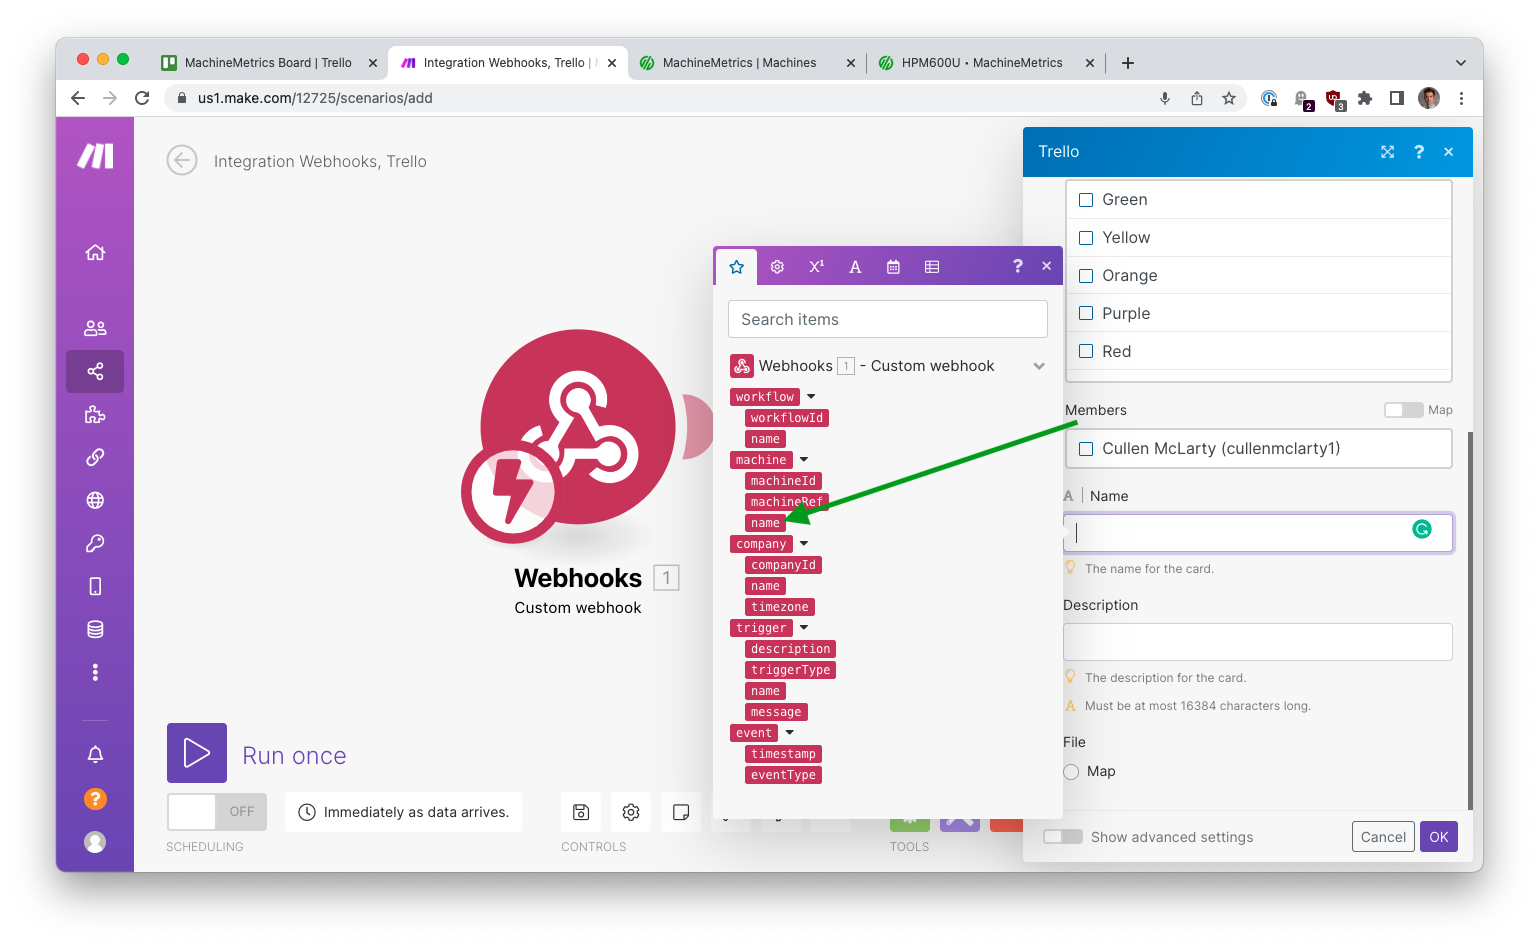The height and width of the screenshot is (946, 1539).
Task: Collapse the machine collection arrow
Action: click(804, 460)
